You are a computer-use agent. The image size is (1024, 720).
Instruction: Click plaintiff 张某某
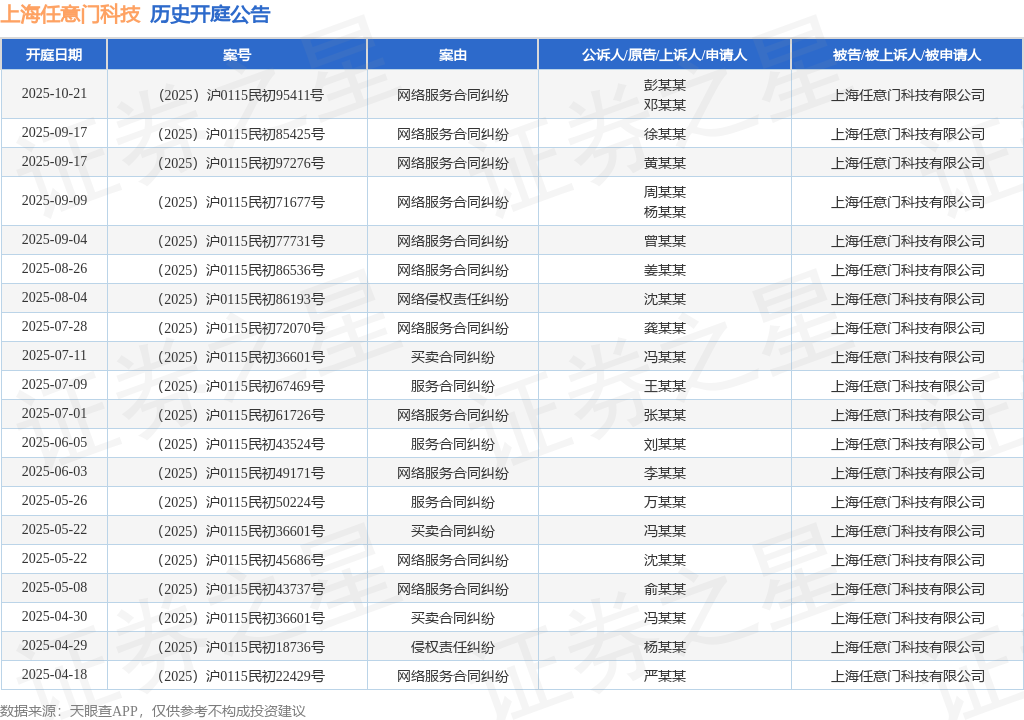[665, 416]
